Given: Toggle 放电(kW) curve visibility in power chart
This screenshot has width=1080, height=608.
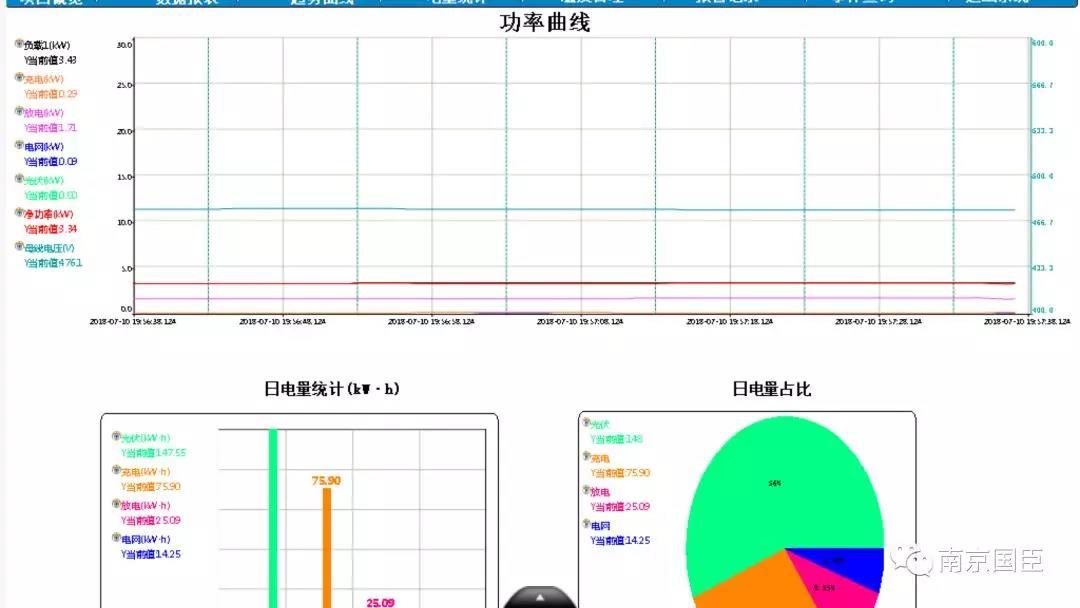Looking at the screenshot, I should coord(19,112).
